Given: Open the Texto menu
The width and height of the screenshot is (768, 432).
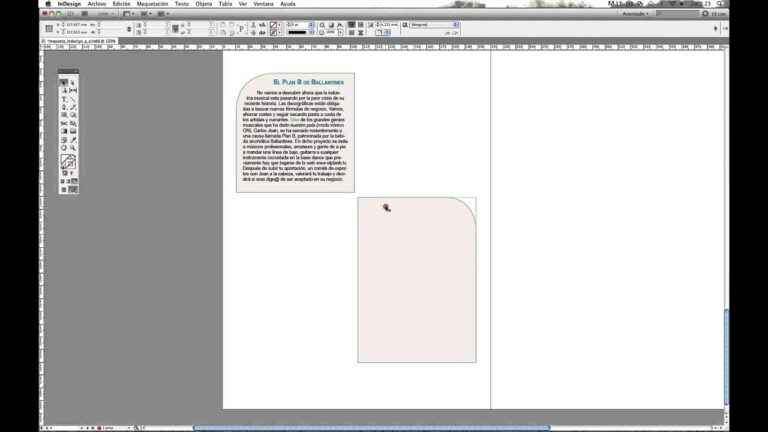Looking at the screenshot, I should click(x=182, y=4).
